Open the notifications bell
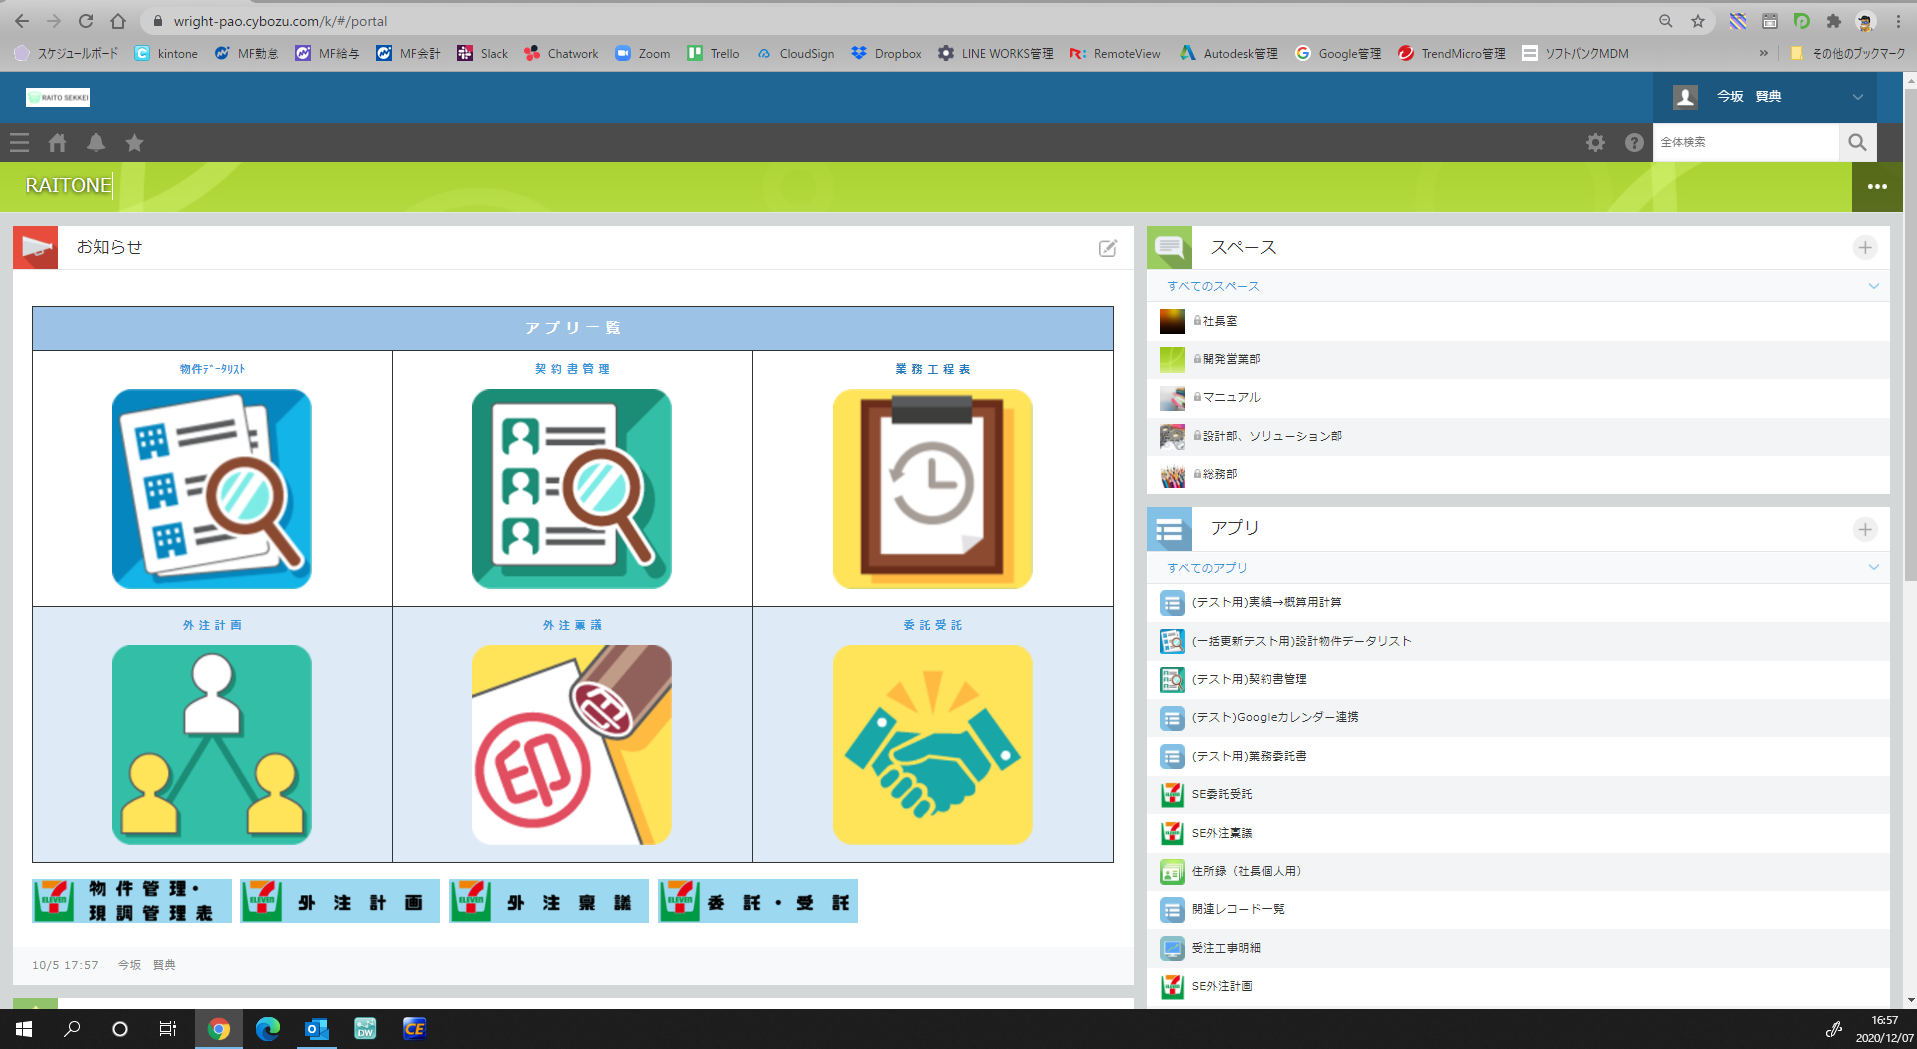The height and width of the screenshot is (1049, 1917). pos(96,143)
